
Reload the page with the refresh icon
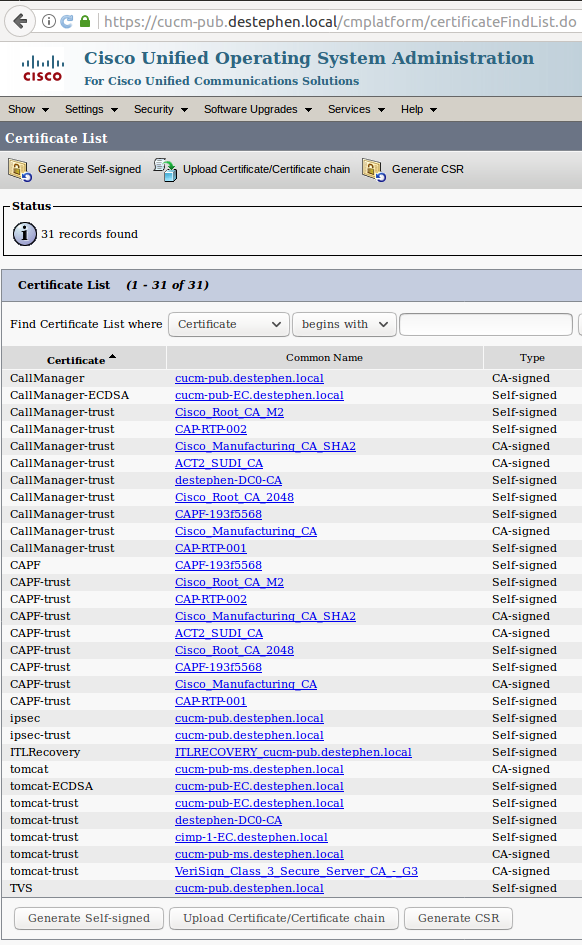pyautogui.click(x=66, y=22)
